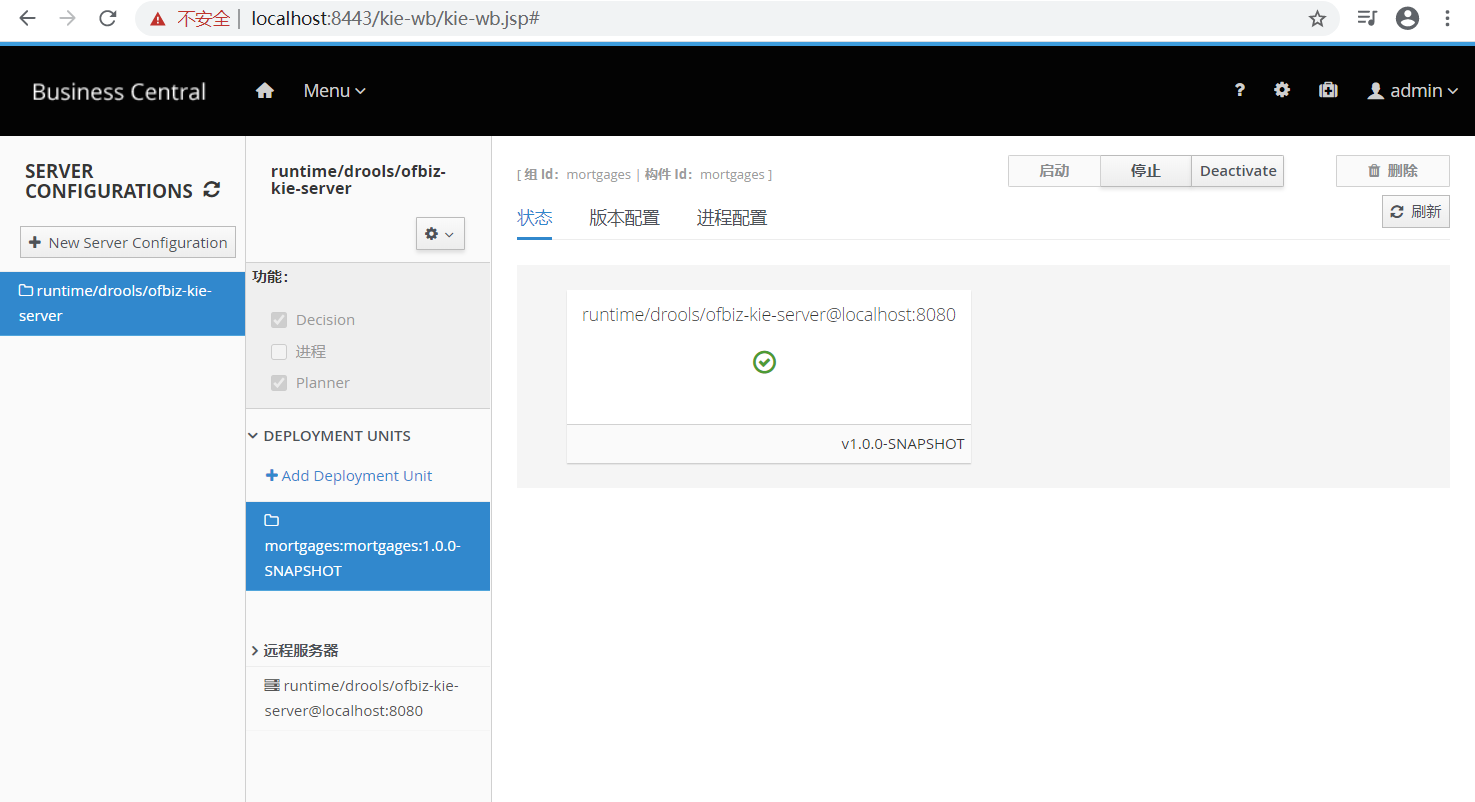Bookmark this page with star icon
1475x802 pixels.
pyautogui.click(x=1317, y=18)
